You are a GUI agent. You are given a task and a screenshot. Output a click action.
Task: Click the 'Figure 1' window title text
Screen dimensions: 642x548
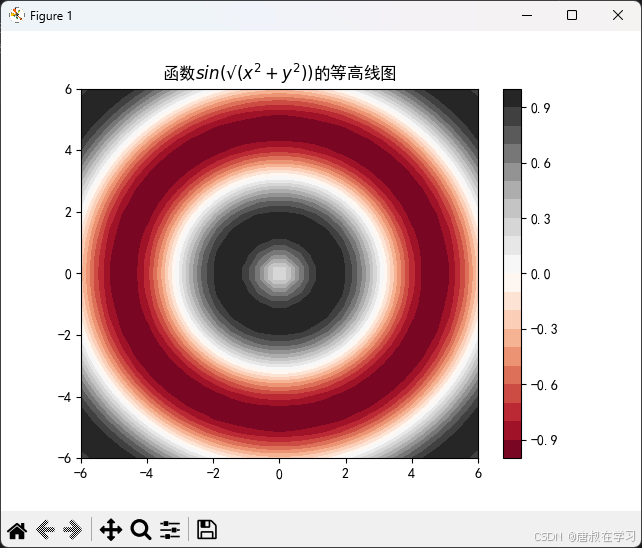[x=51, y=16]
